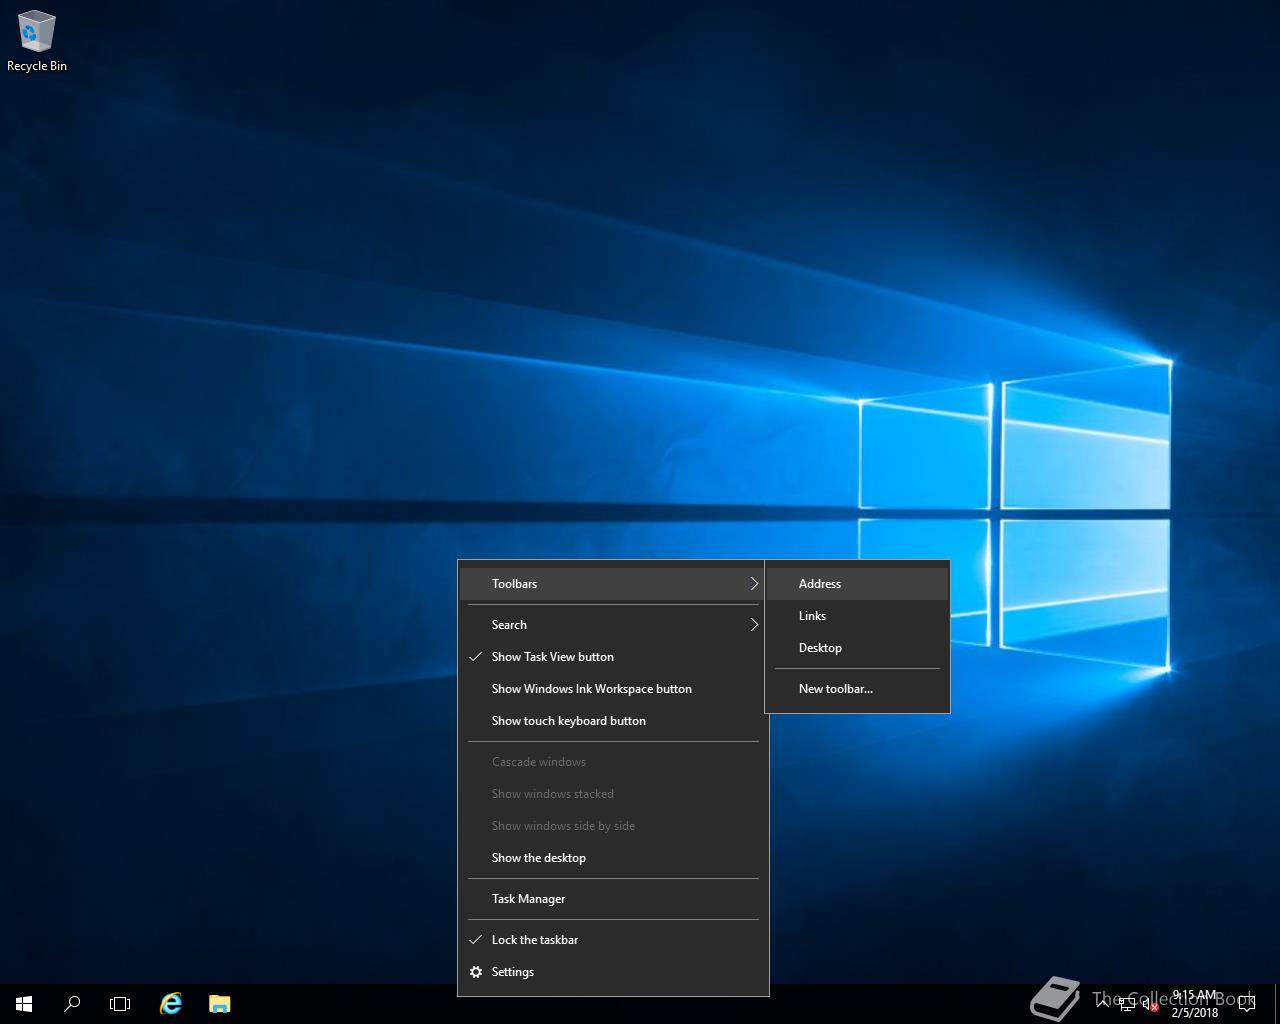
Task: Toggle the Desktop toolbar
Action: (x=857, y=648)
